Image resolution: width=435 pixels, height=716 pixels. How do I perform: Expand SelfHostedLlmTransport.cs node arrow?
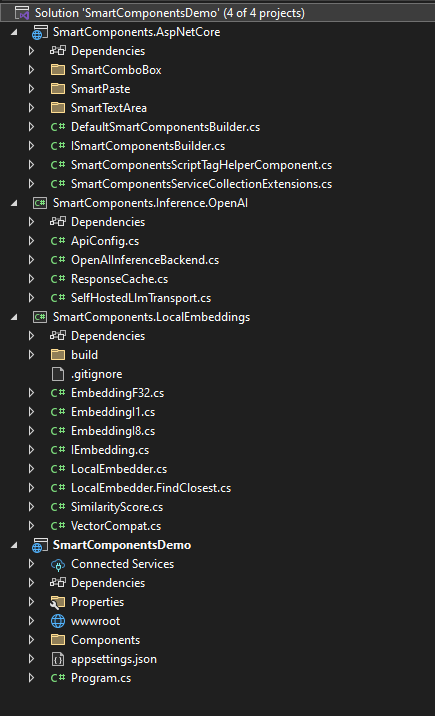click(31, 298)
